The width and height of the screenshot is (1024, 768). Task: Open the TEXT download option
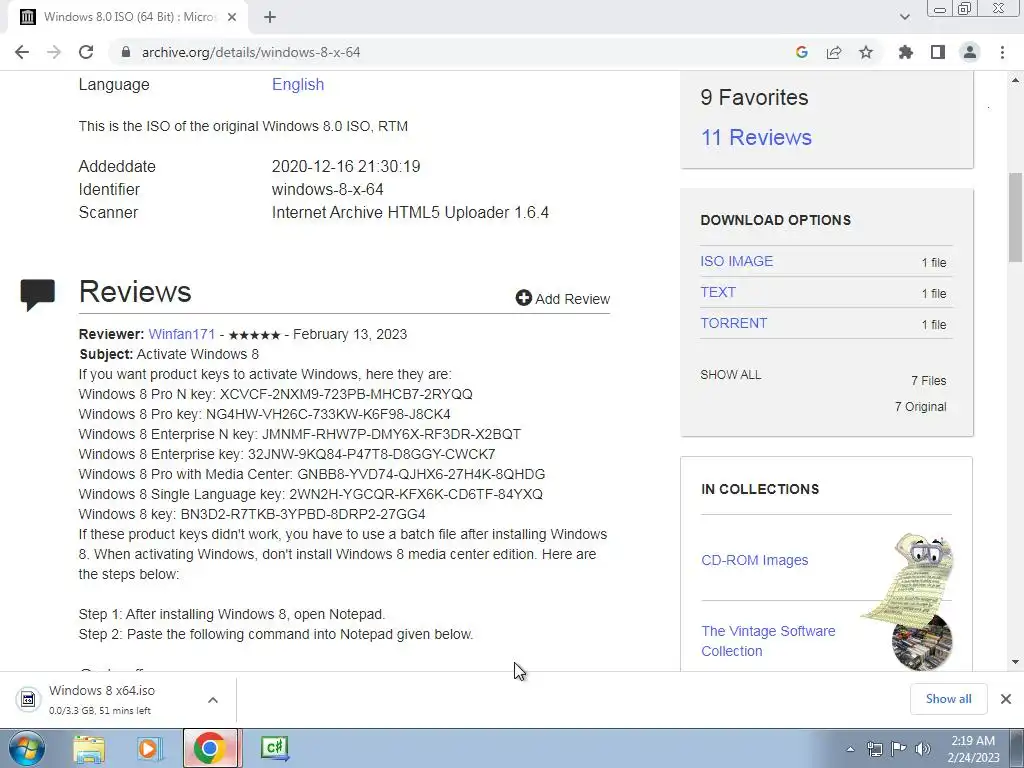[x=718, y=292]
